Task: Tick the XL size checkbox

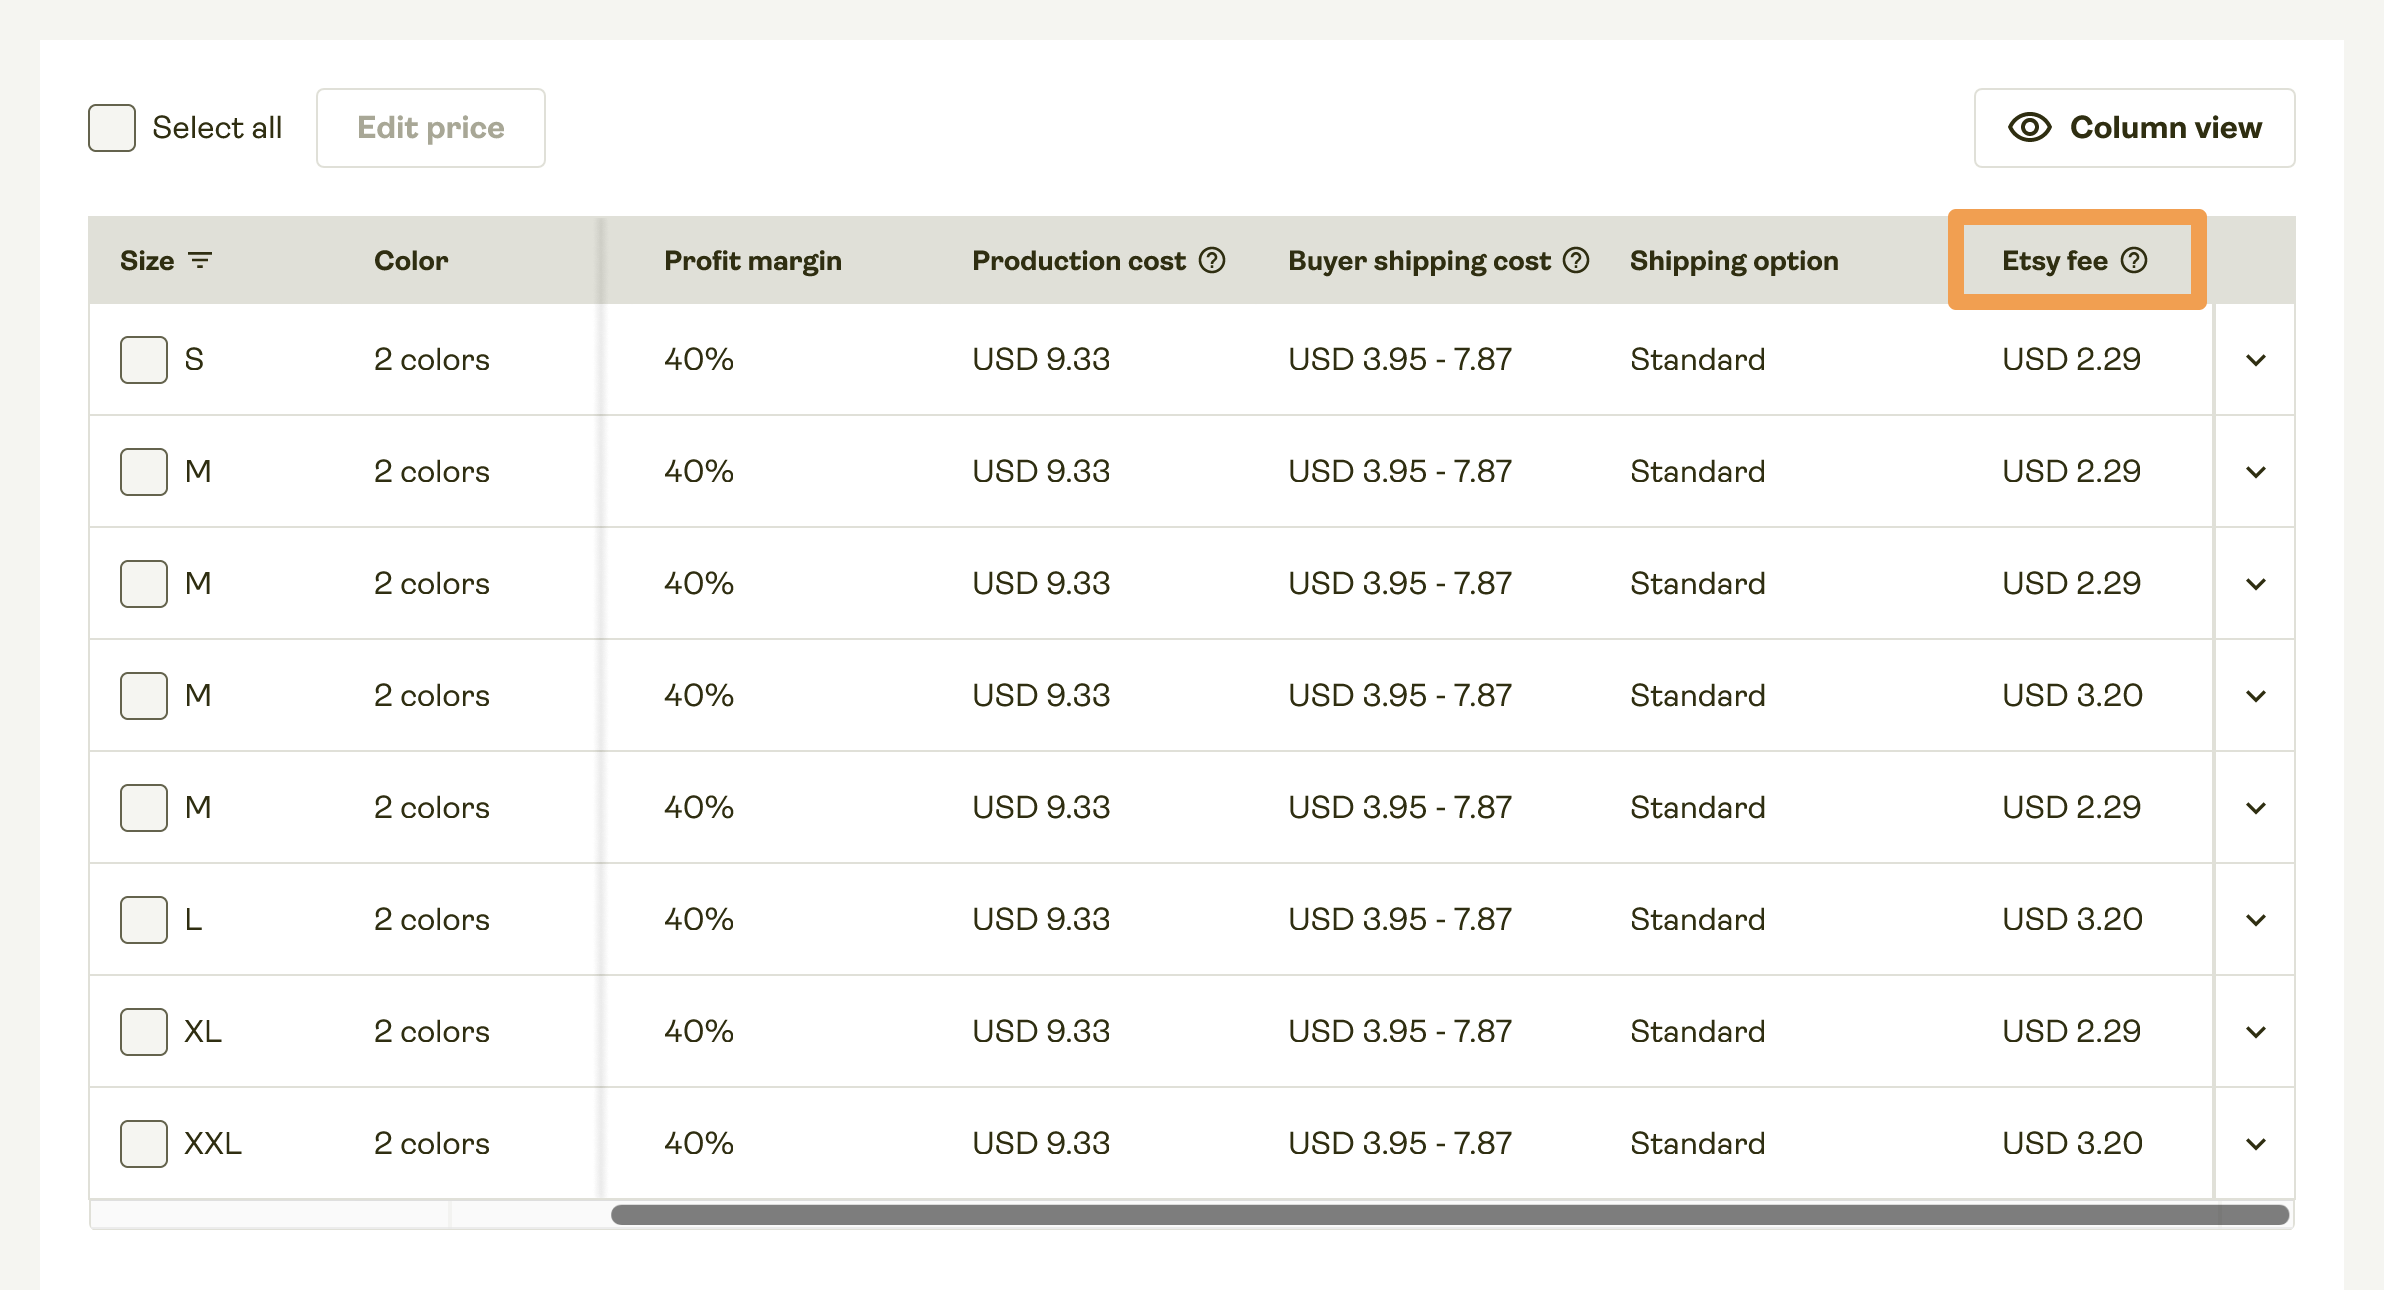Action: tap(144, 1032)
